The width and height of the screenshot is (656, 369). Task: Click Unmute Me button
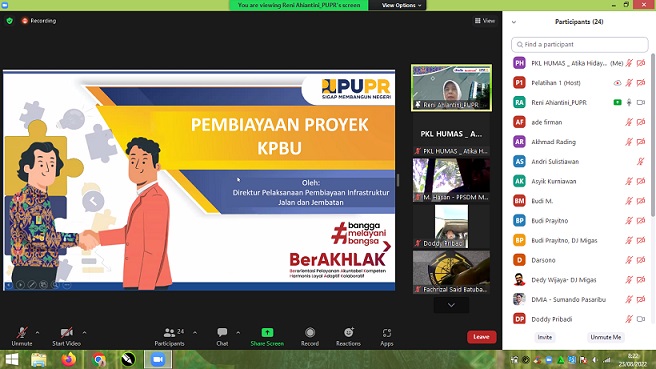click(605, 337)
